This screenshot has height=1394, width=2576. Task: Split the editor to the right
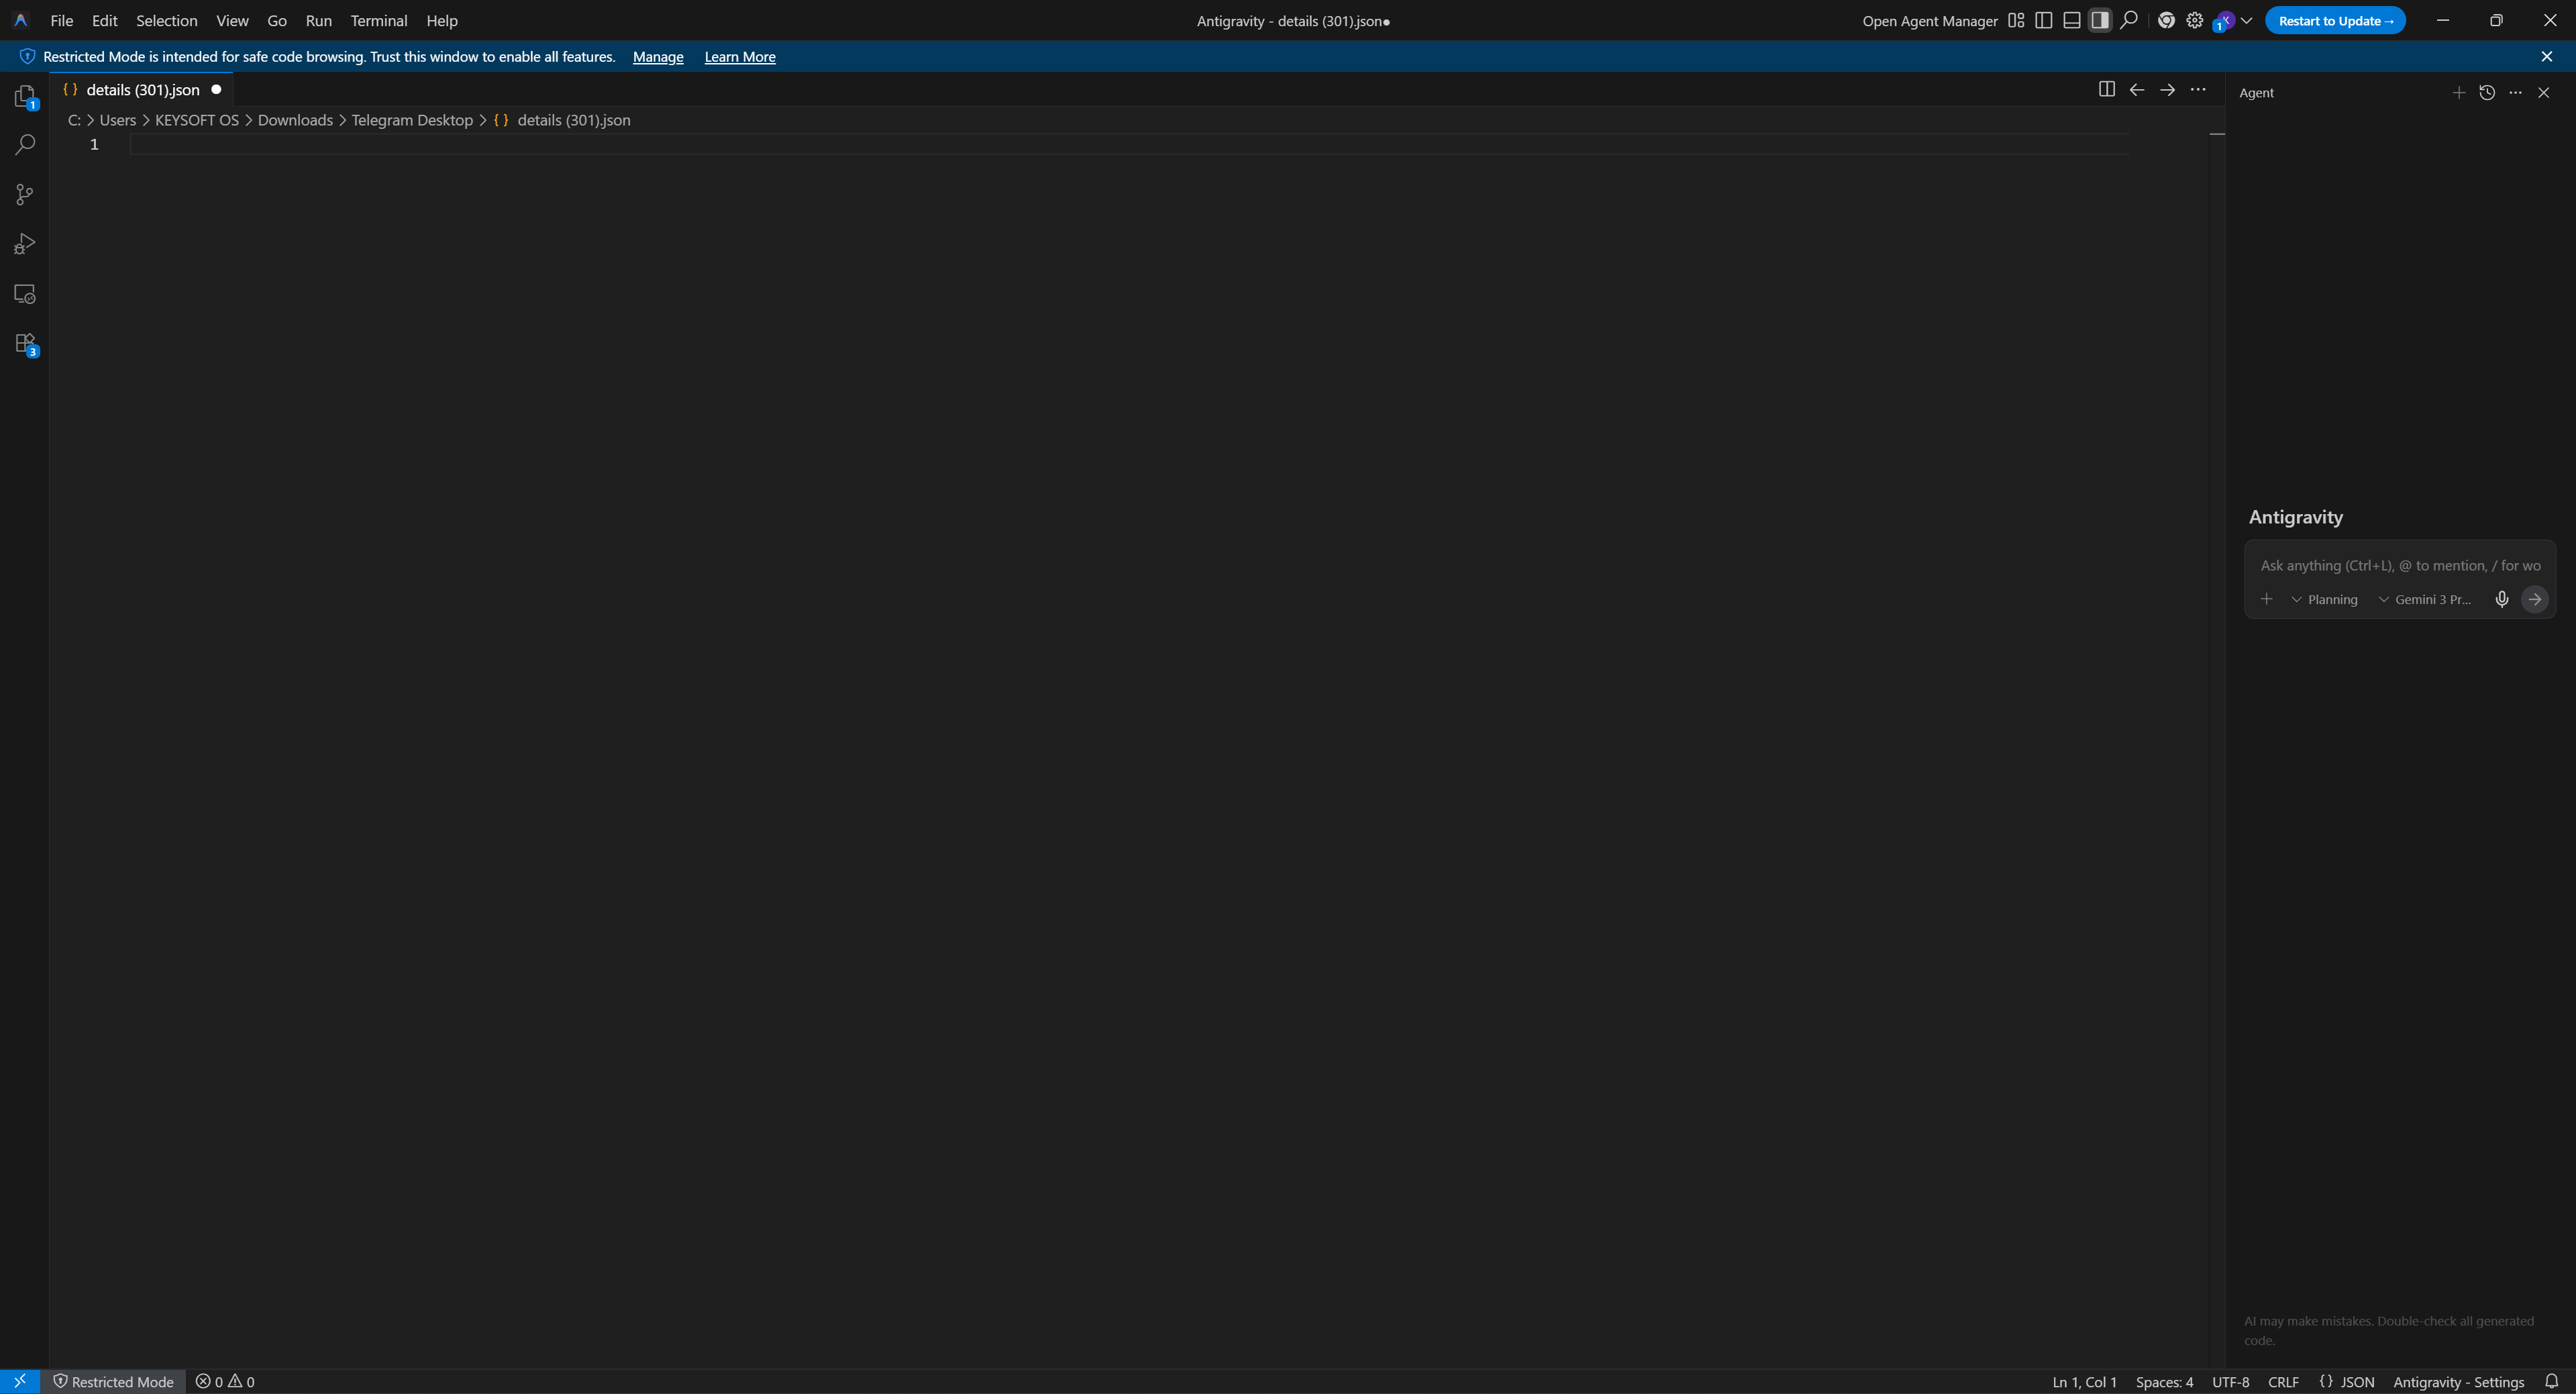pyautogui.click(x=2106, y=89)
